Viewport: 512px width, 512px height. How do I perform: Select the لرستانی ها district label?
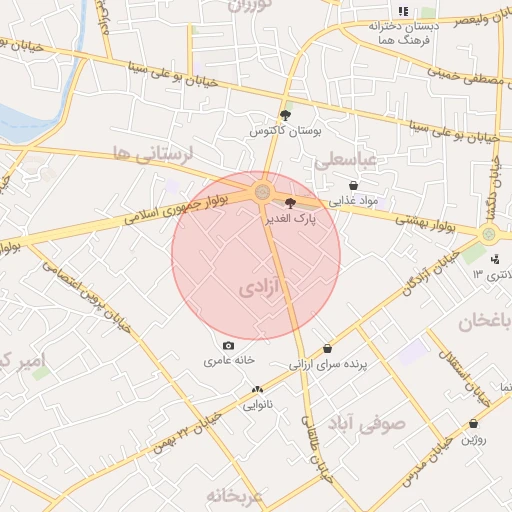(x=153, y=154)
